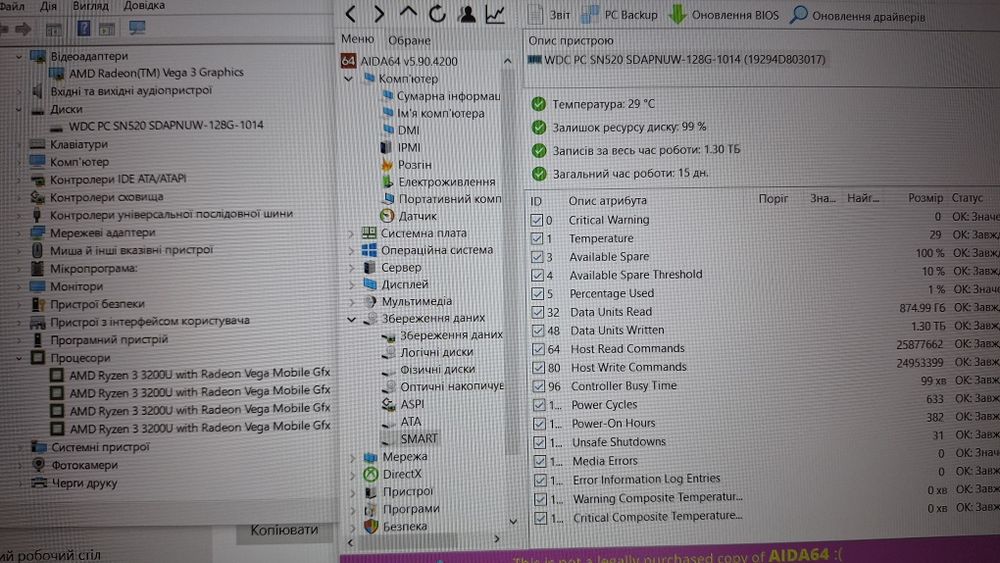Click the Копіювати button

click(x=284, y=530)
